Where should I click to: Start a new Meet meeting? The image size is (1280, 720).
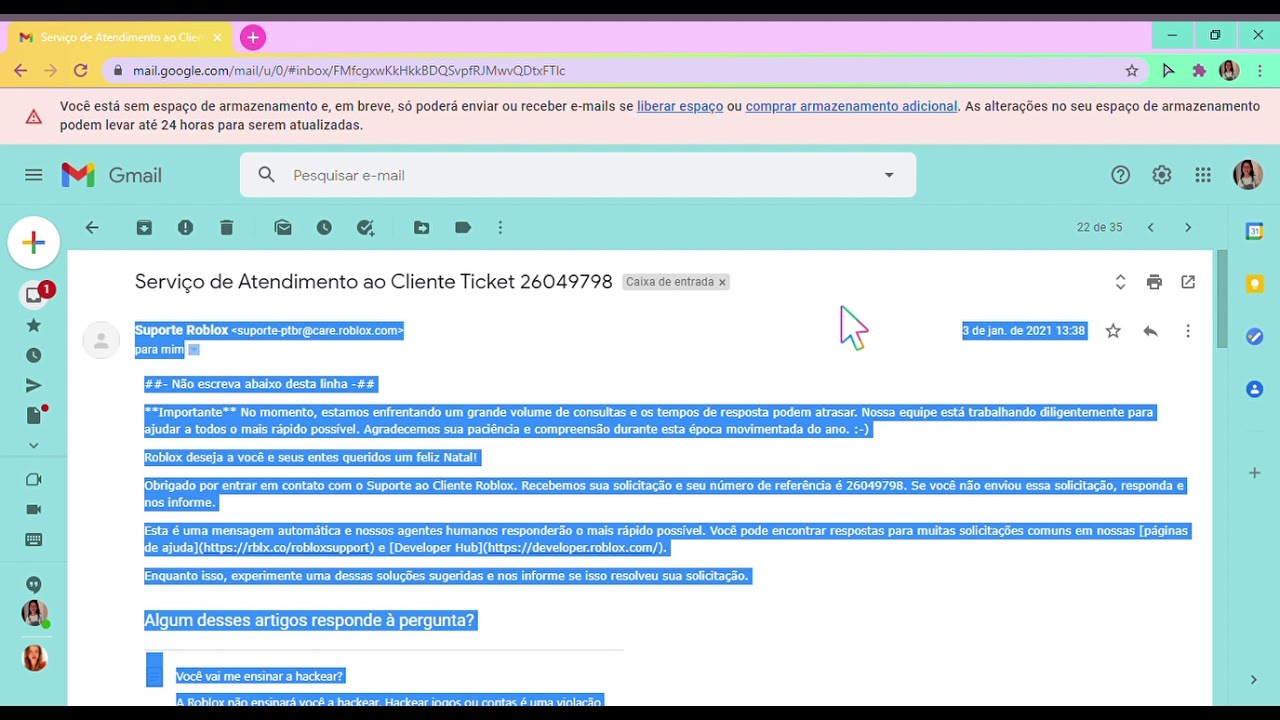pyautogui.click(x=34, y=479)
